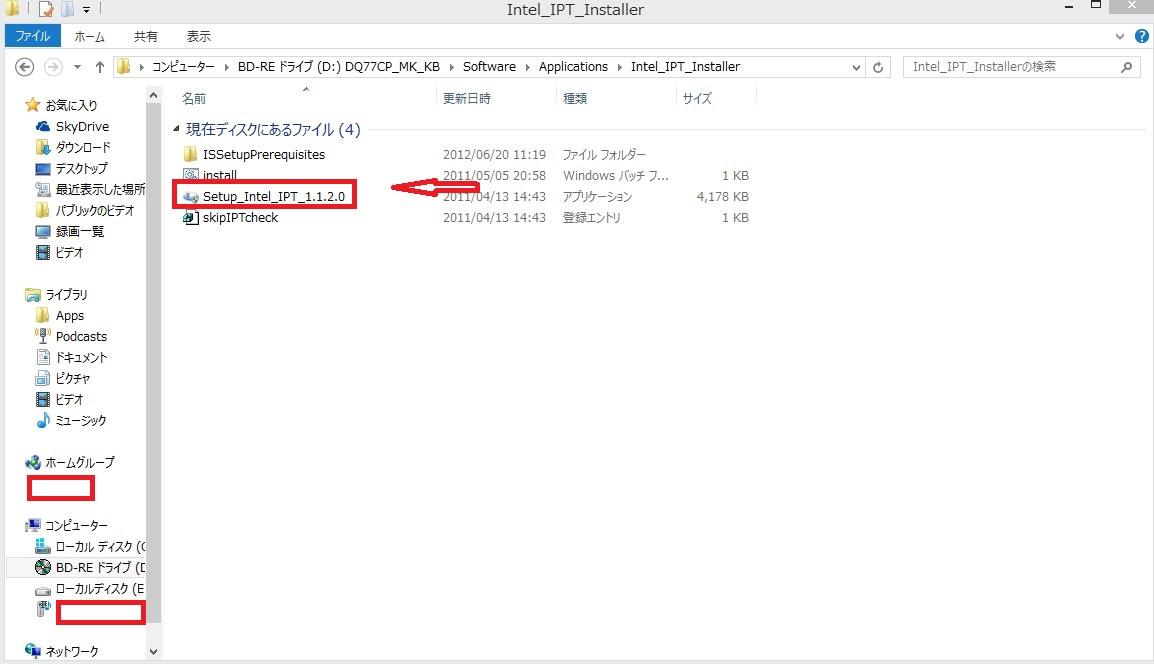Open デスクトップ in the navigation pane
Screen dimensions: 1154x664
pyautogui.click(x=81, y=169)
